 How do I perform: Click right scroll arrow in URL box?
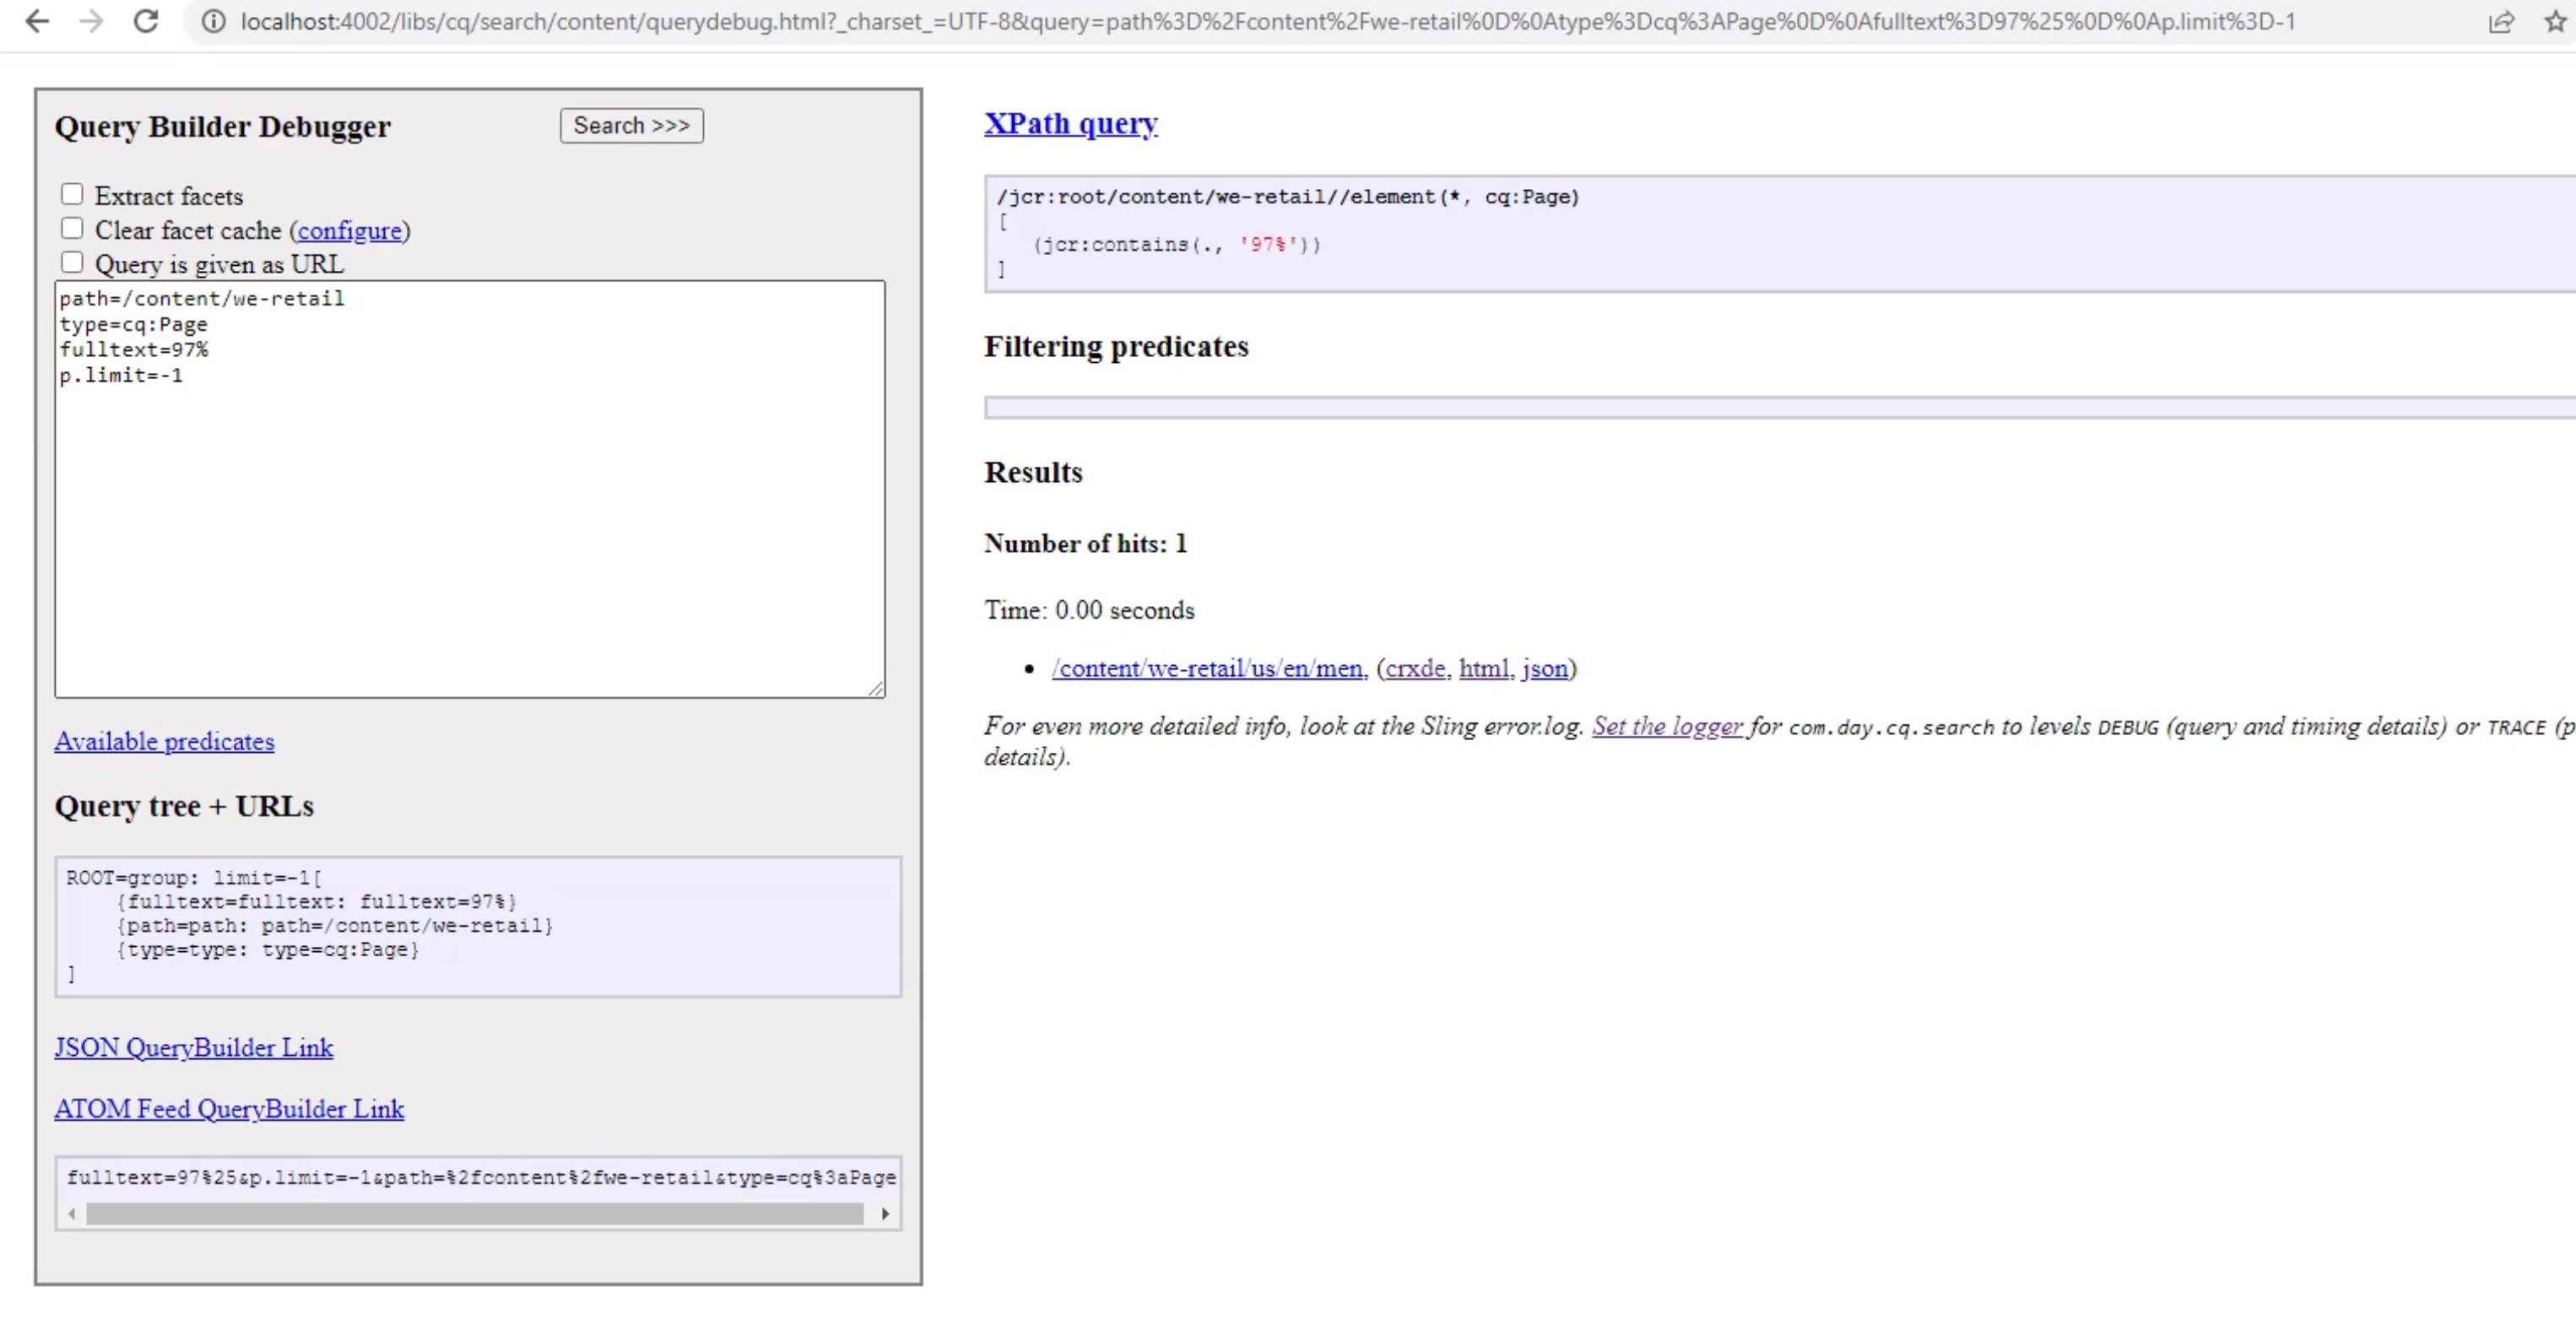click(x=885, y=1214)
